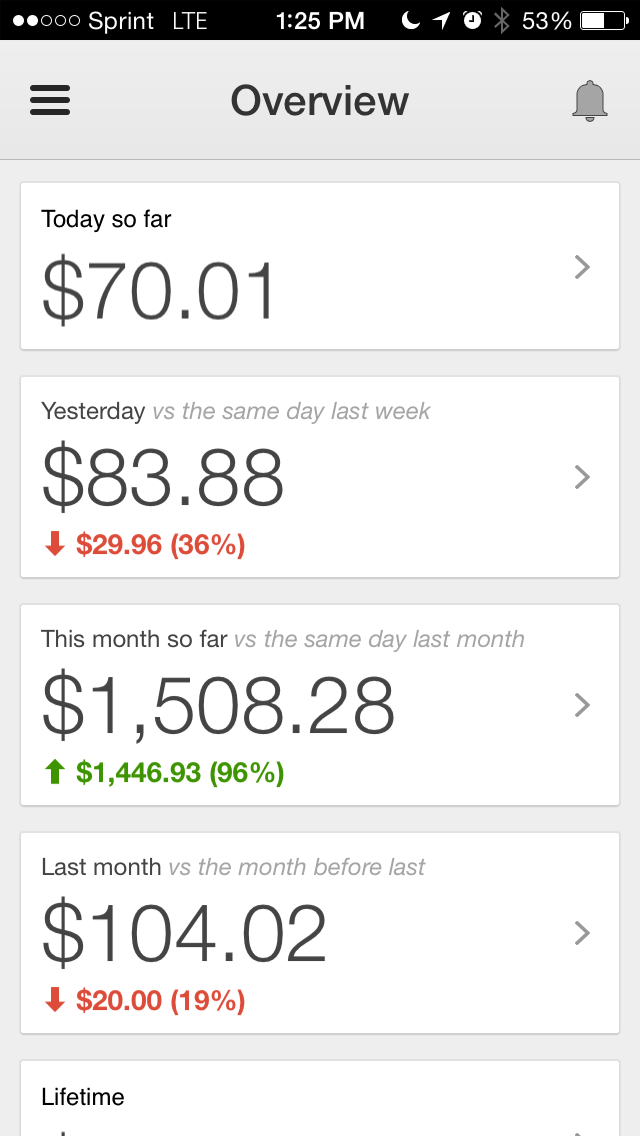Tap the red down arrow beside $29.96
Image resolution: width=640 pixels, height=1136 pixels.
55,545
